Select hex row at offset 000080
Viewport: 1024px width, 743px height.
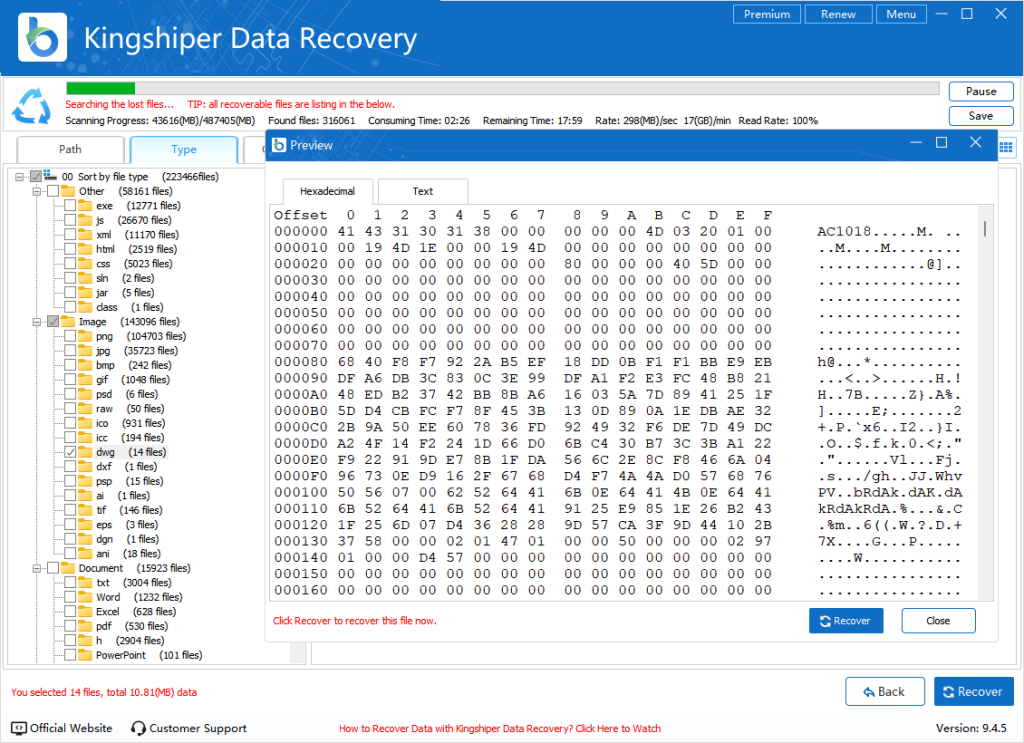617,362
